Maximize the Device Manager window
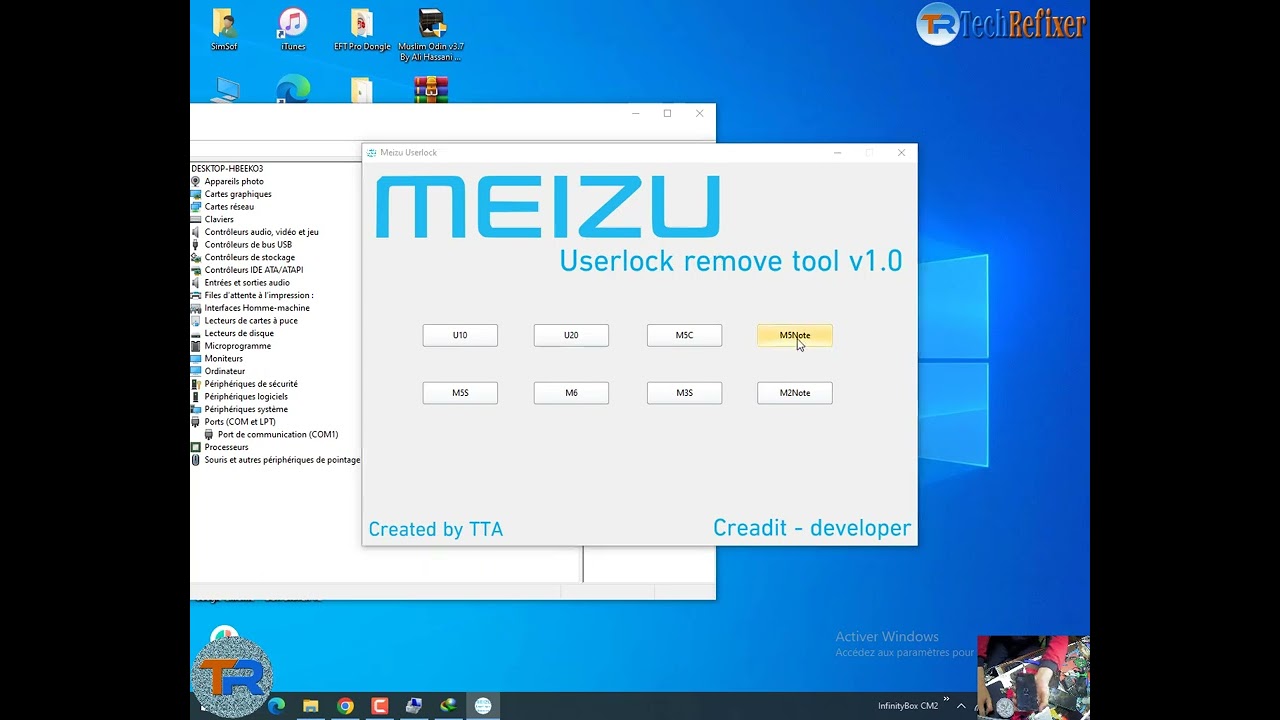Screen dimensions: 1280x720 click(x=667, y=113)
